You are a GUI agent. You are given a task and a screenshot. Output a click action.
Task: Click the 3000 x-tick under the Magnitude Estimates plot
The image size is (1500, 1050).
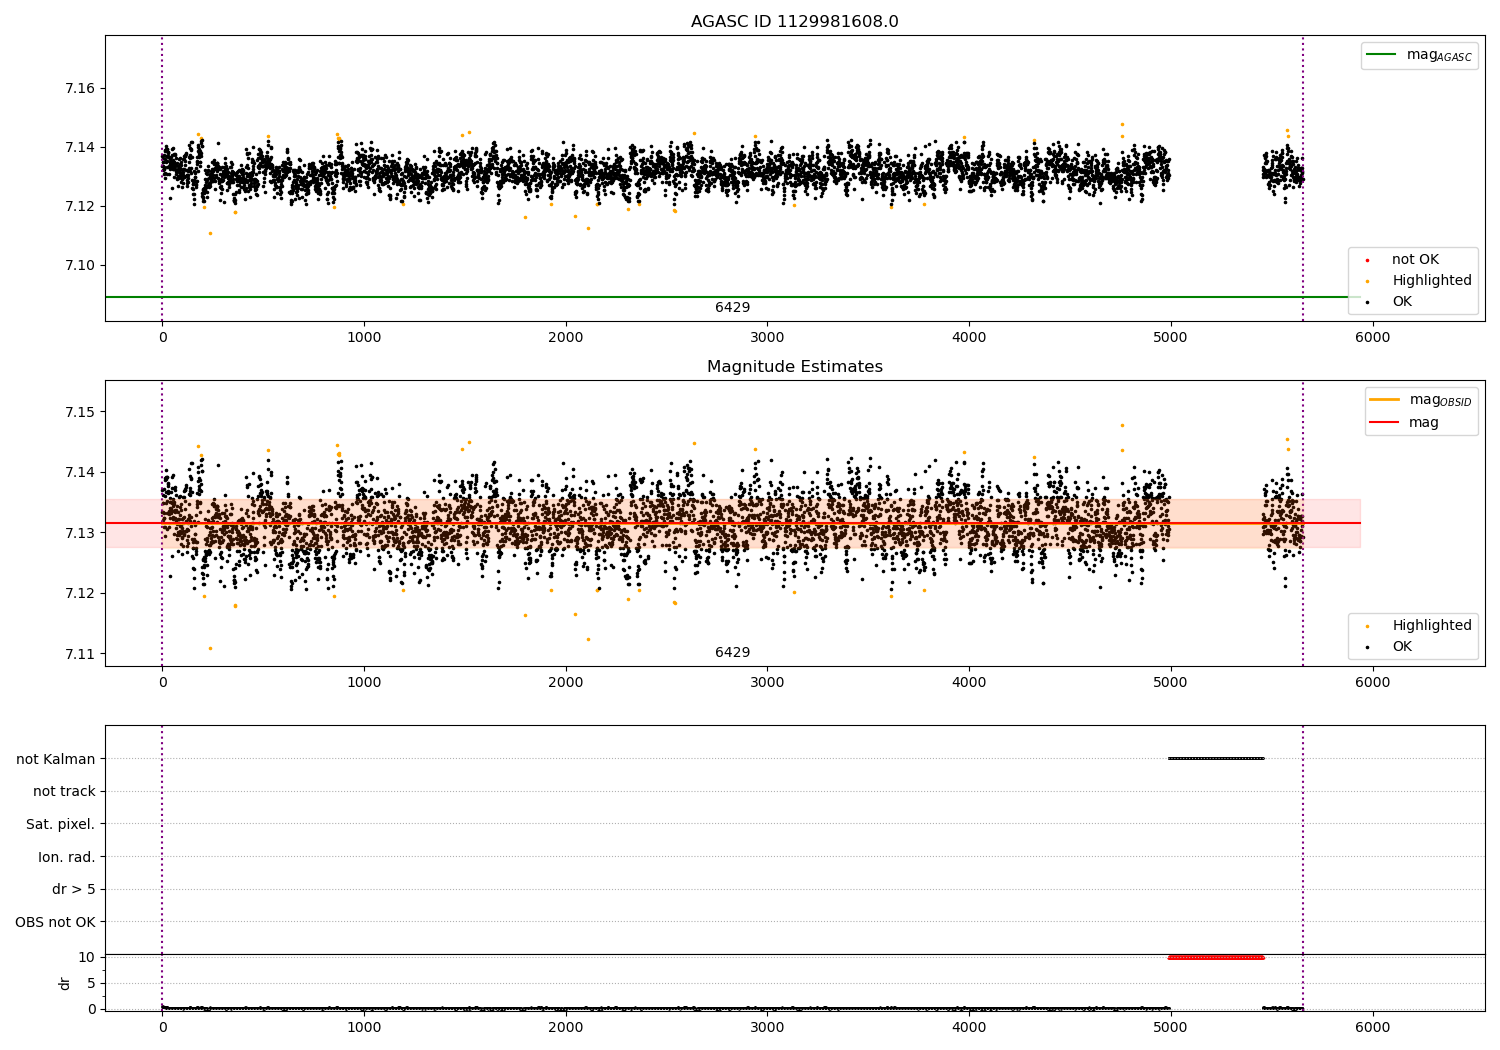(x=767, y=683)
